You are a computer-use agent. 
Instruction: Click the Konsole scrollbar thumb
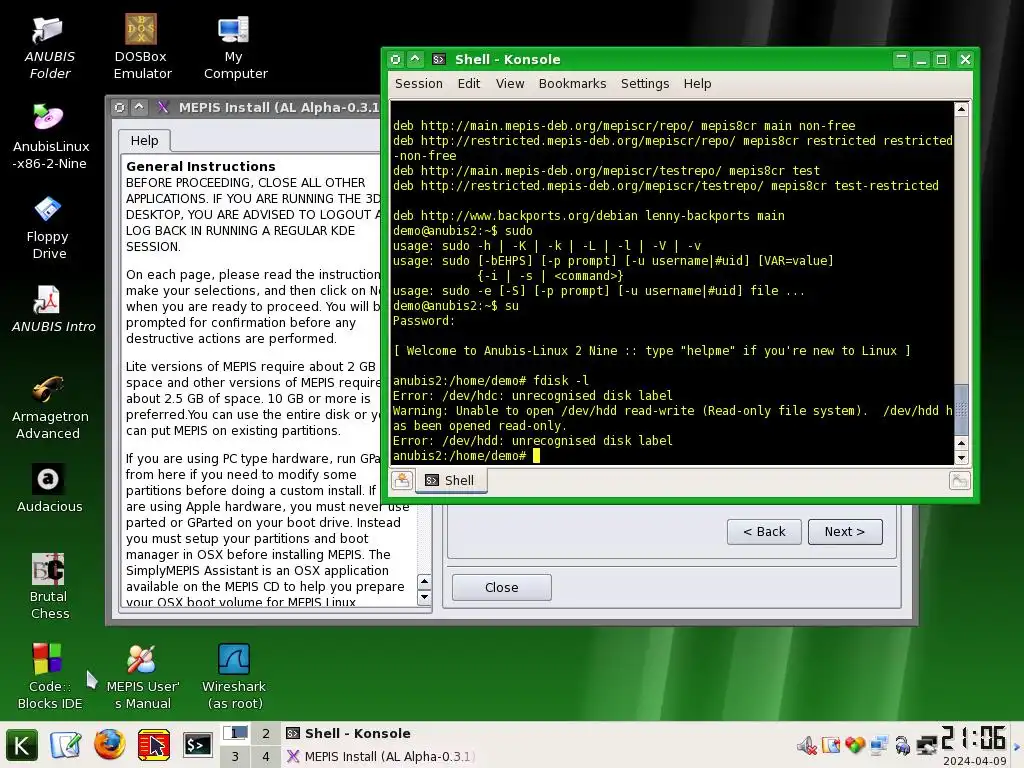[x=961, y=409]
